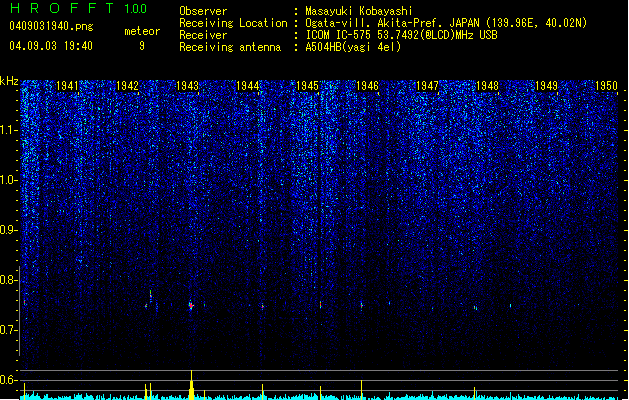Click time marker 1943
This screenshot has width=629, height=400.
[187, 86]
